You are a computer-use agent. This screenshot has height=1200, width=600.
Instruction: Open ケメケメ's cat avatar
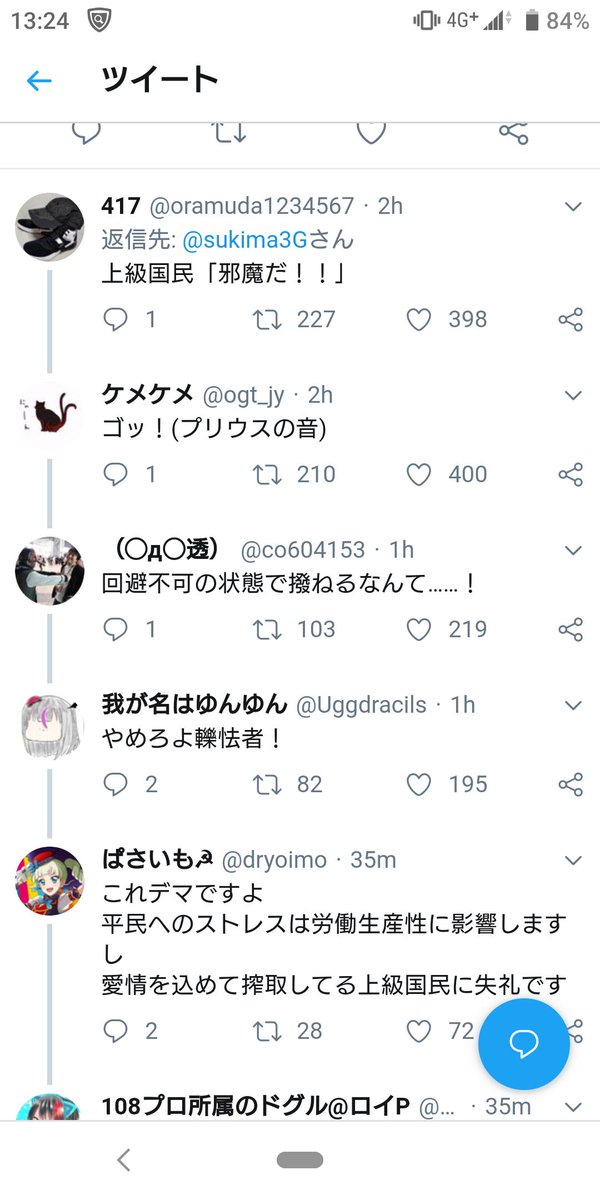(49, 413)
